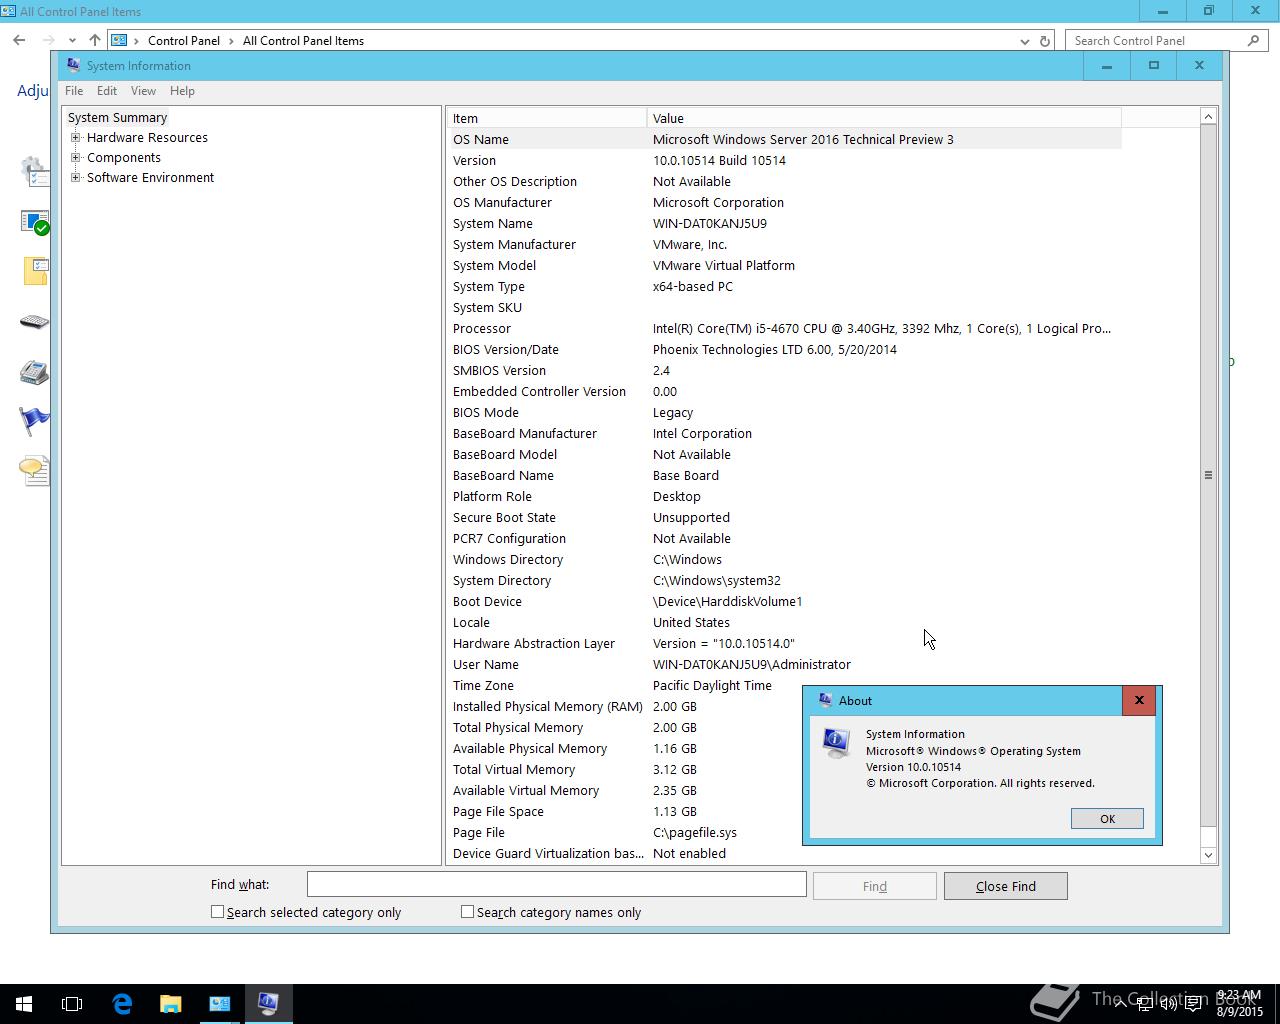This screenshot has height=1024, width=1280.
Task: Launch Microsoft Edge from the taskbar
Action: (x=122, y=1004)
